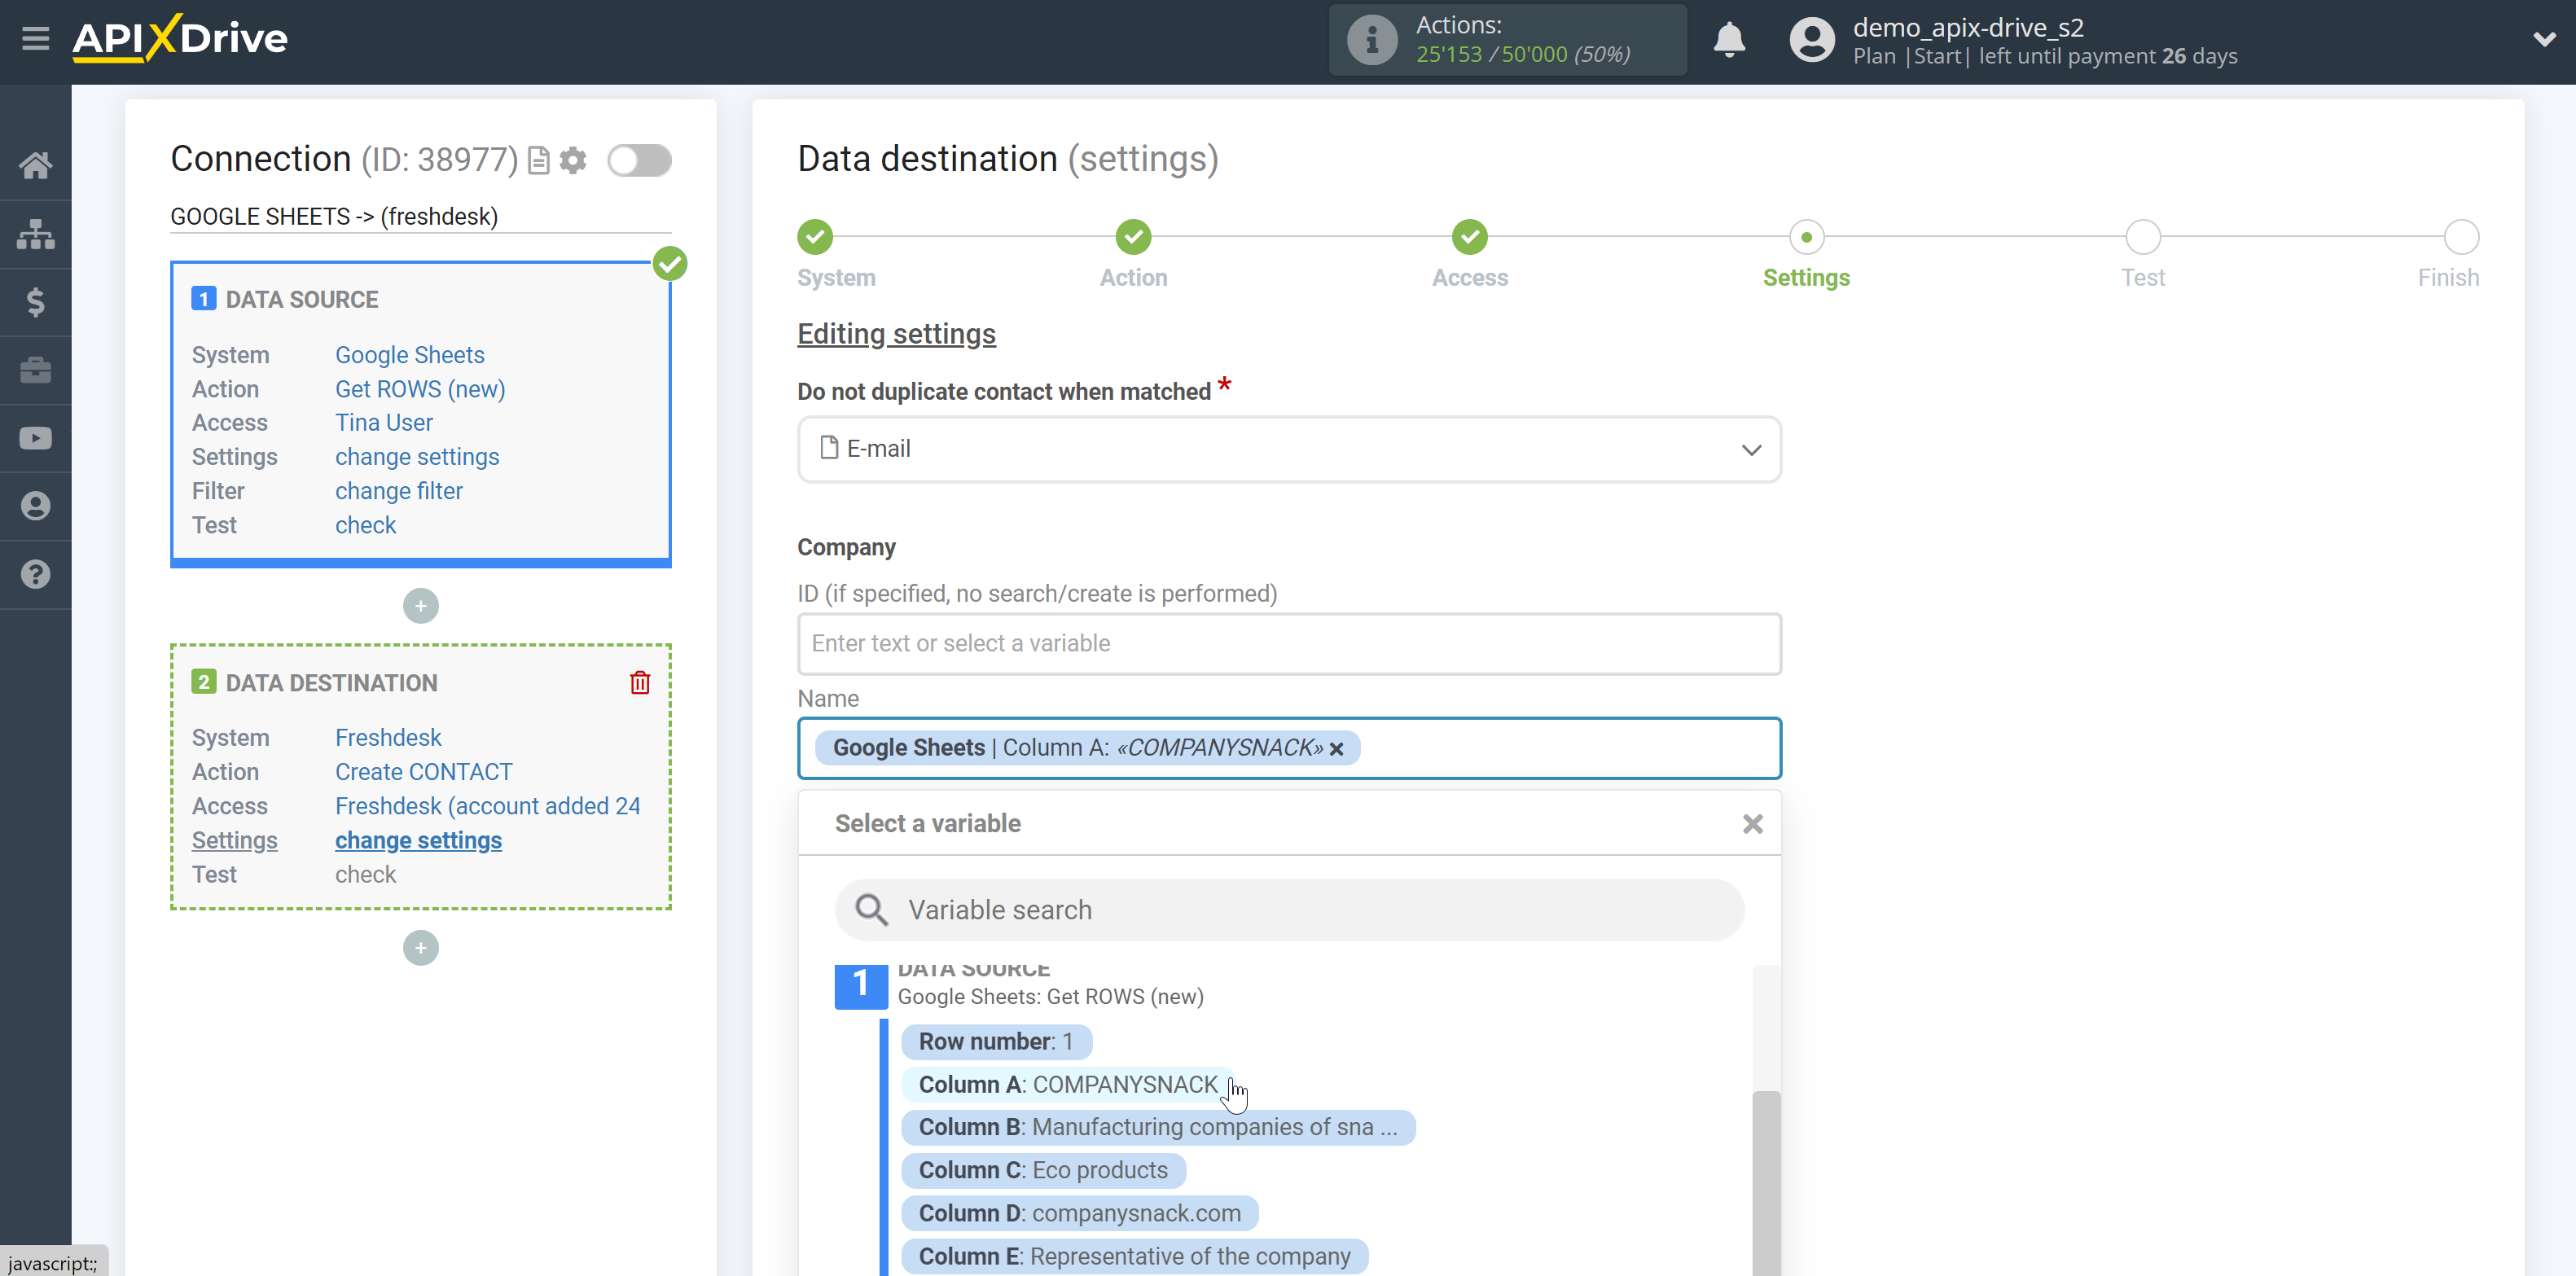Go to the Action step
The image size is (2576, 1276).
pos(1133,237)
